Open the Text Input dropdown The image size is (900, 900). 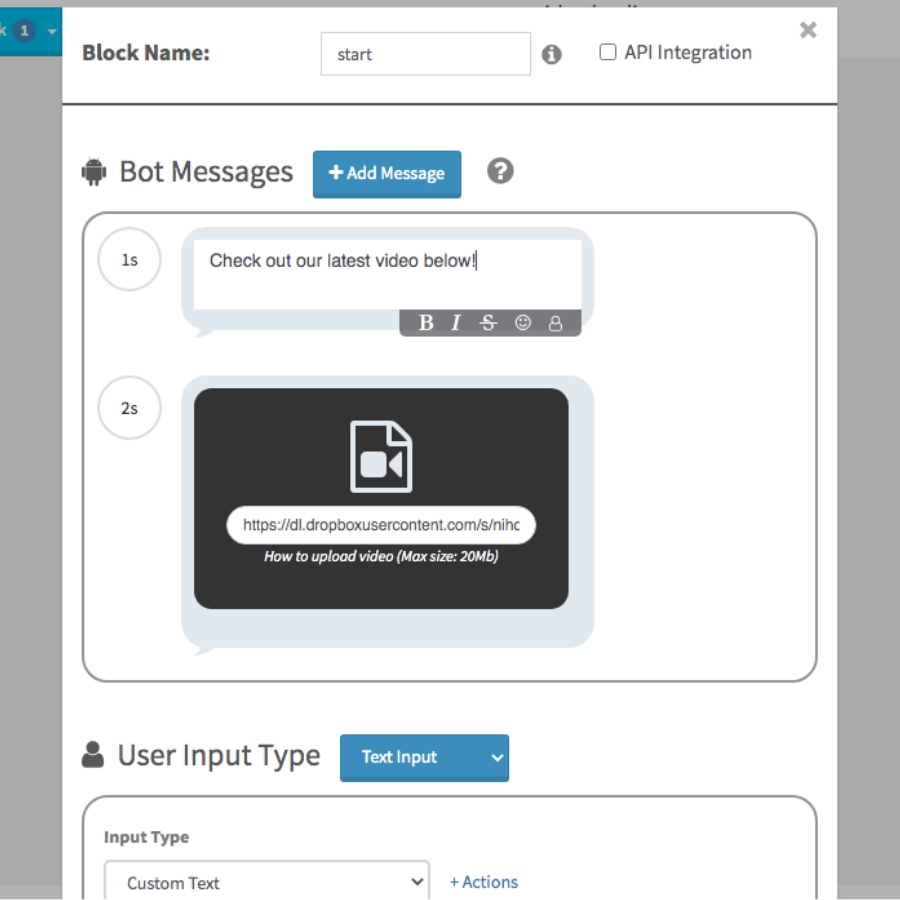tap(424, 758)
